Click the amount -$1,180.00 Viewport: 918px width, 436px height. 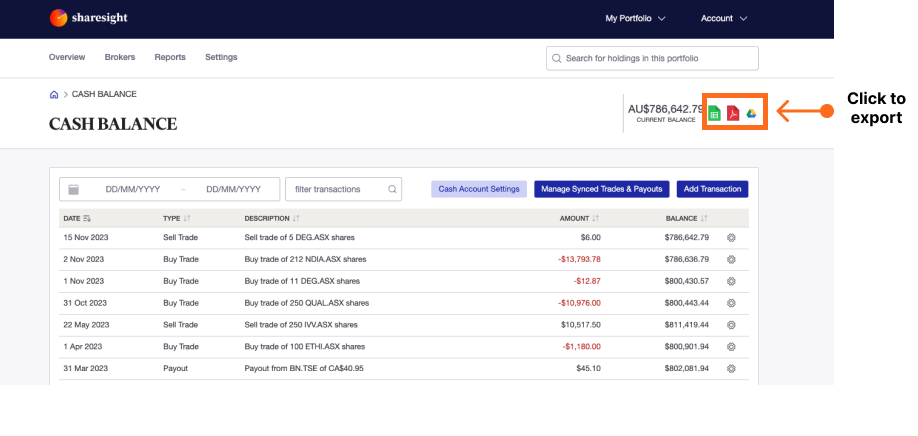tap(582, 346)
